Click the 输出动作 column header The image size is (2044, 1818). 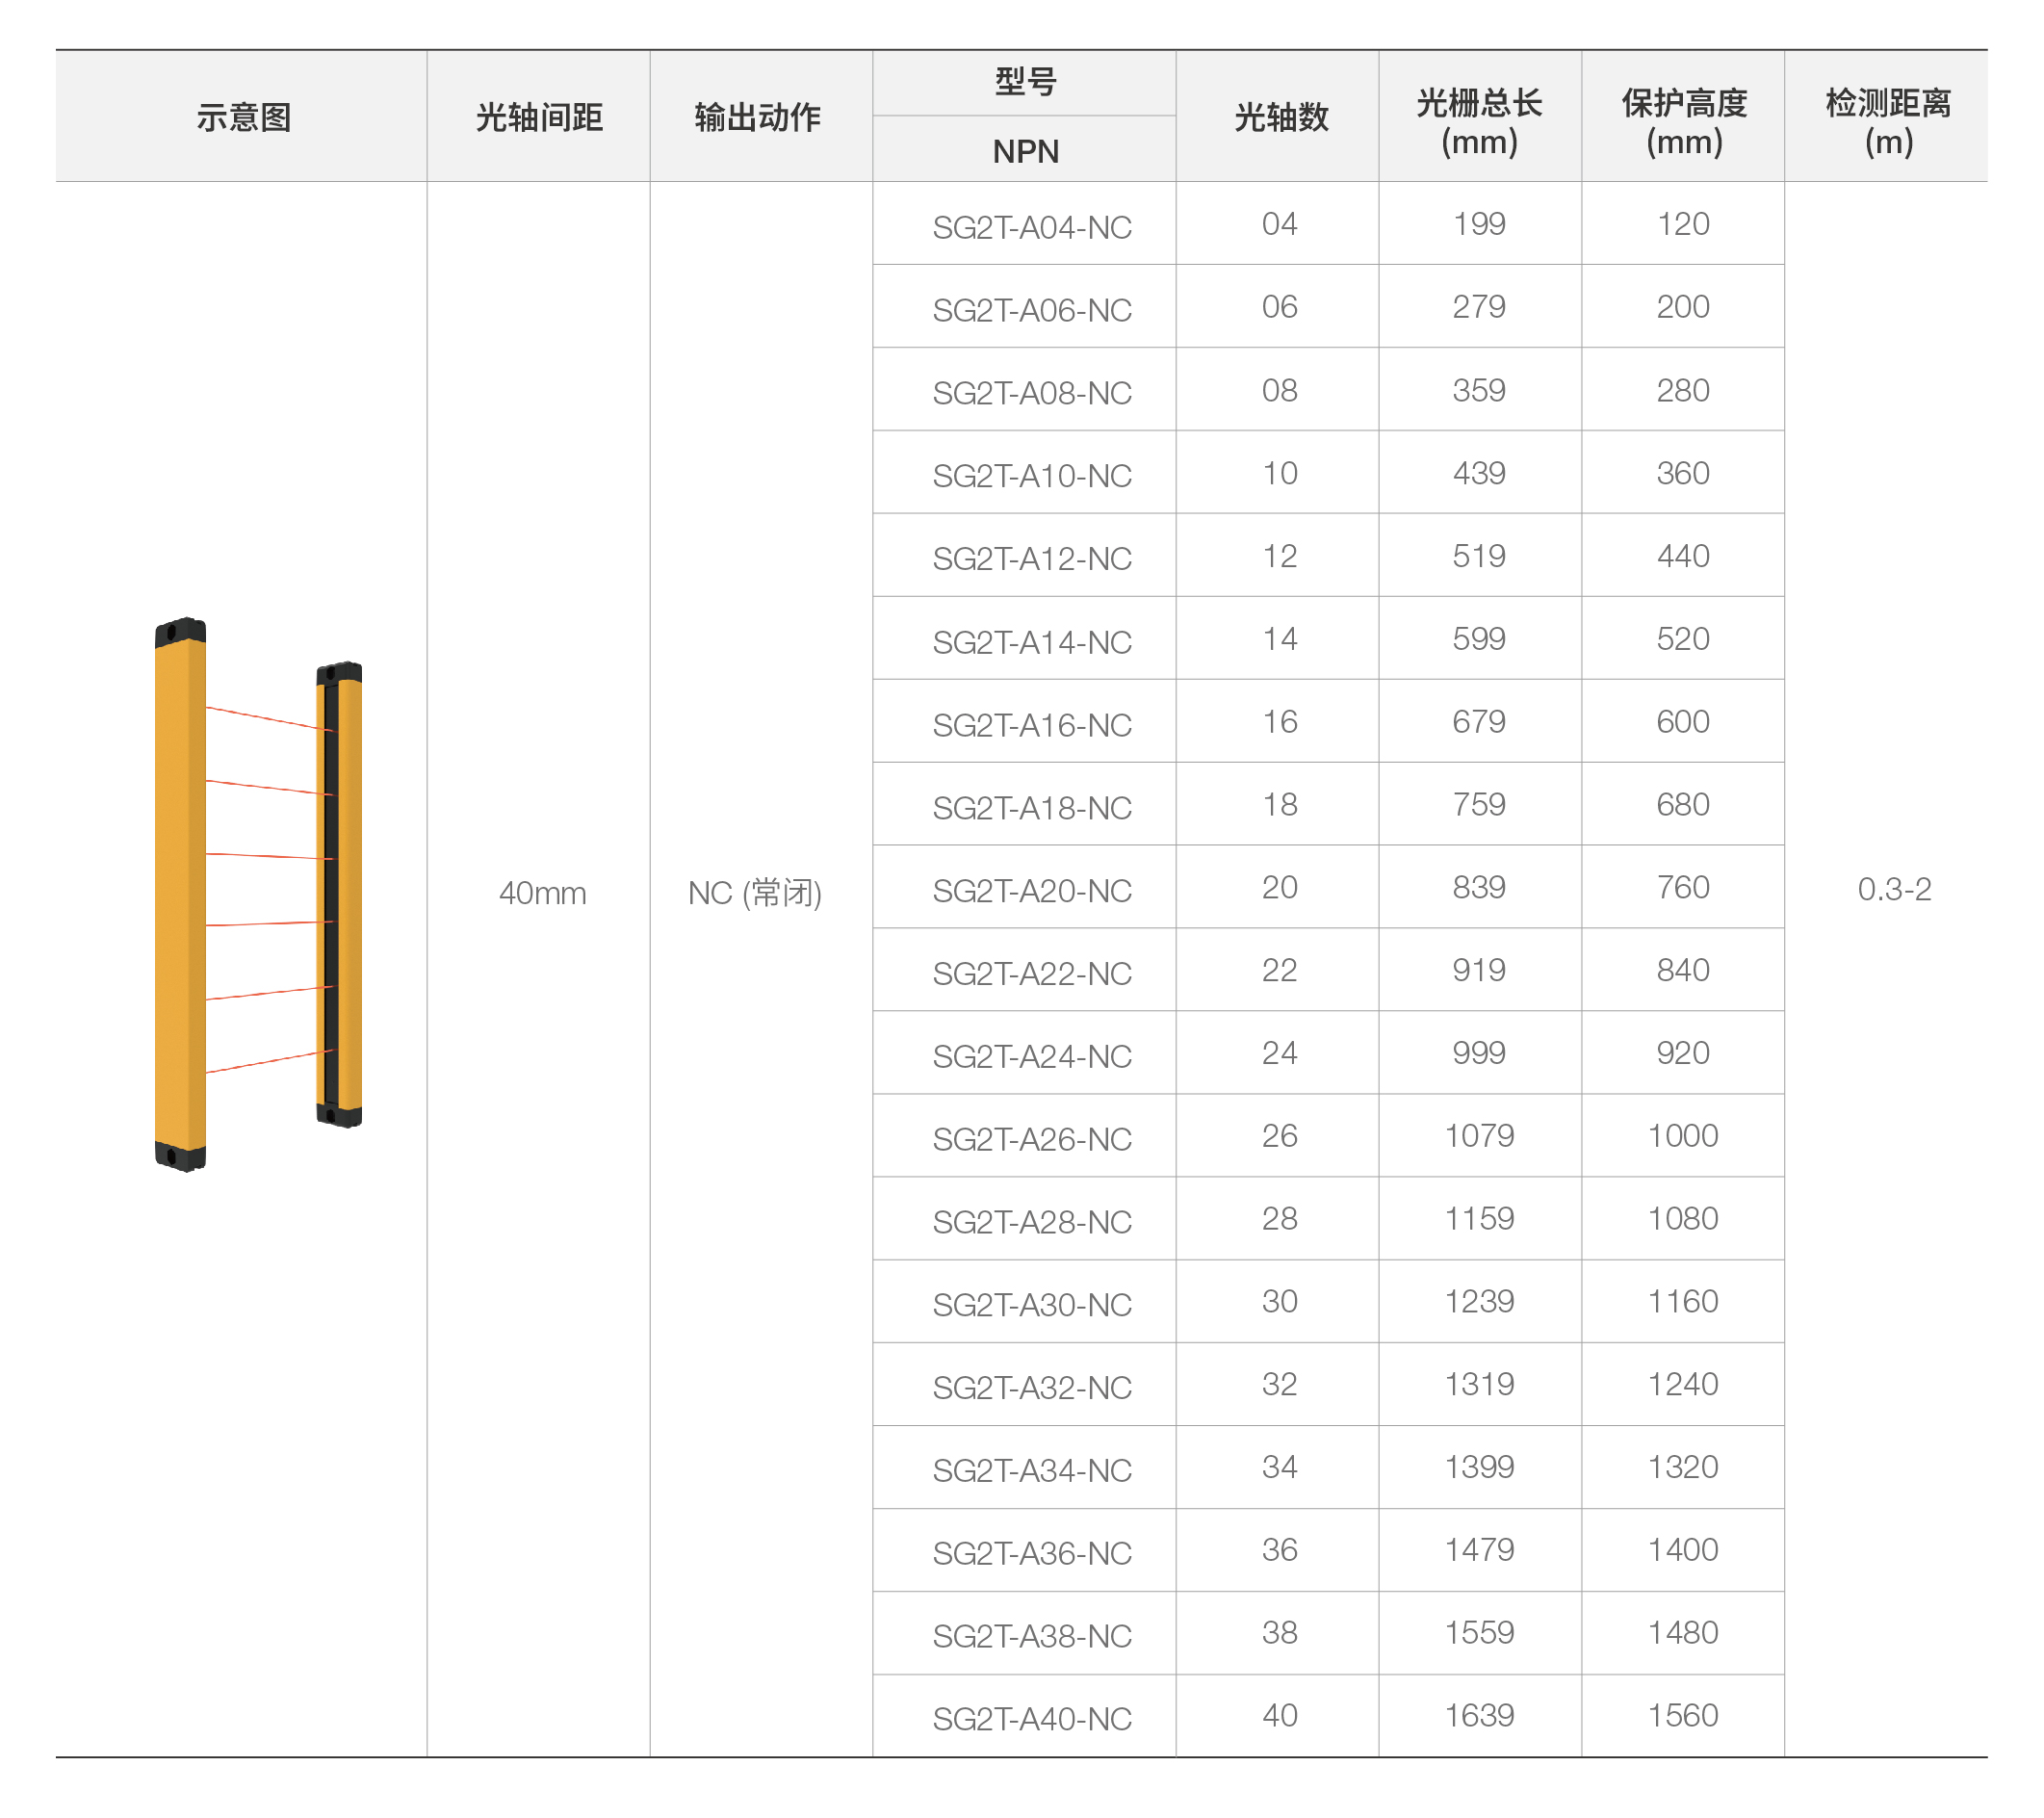point(758,117)
